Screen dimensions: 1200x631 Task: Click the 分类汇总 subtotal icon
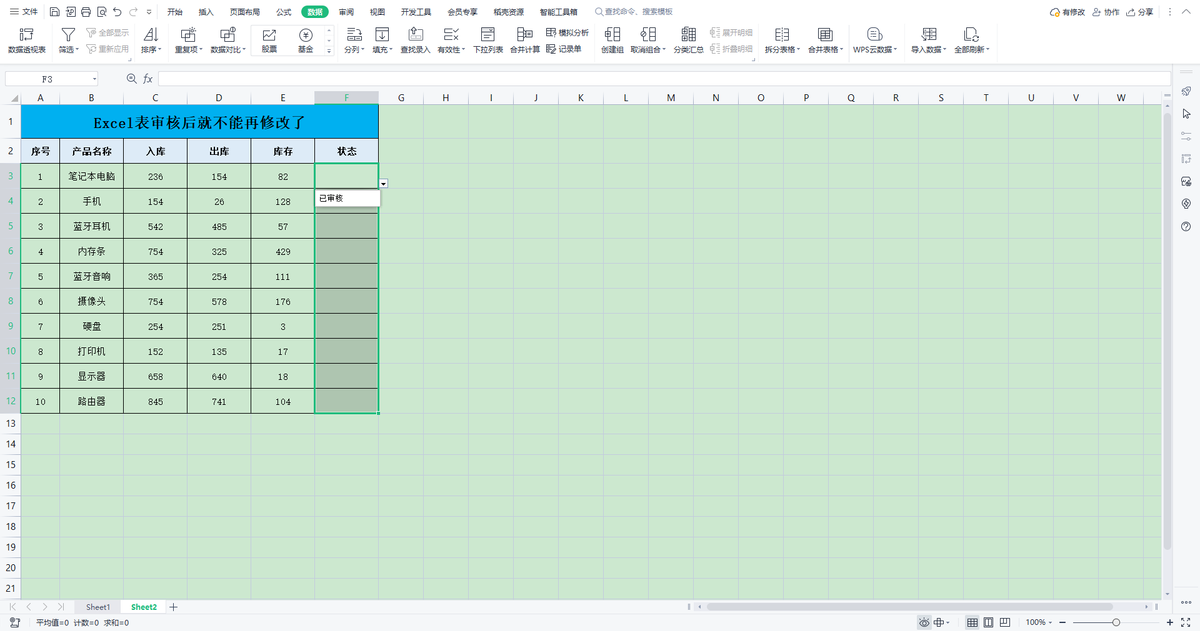(x=688, y=35)
